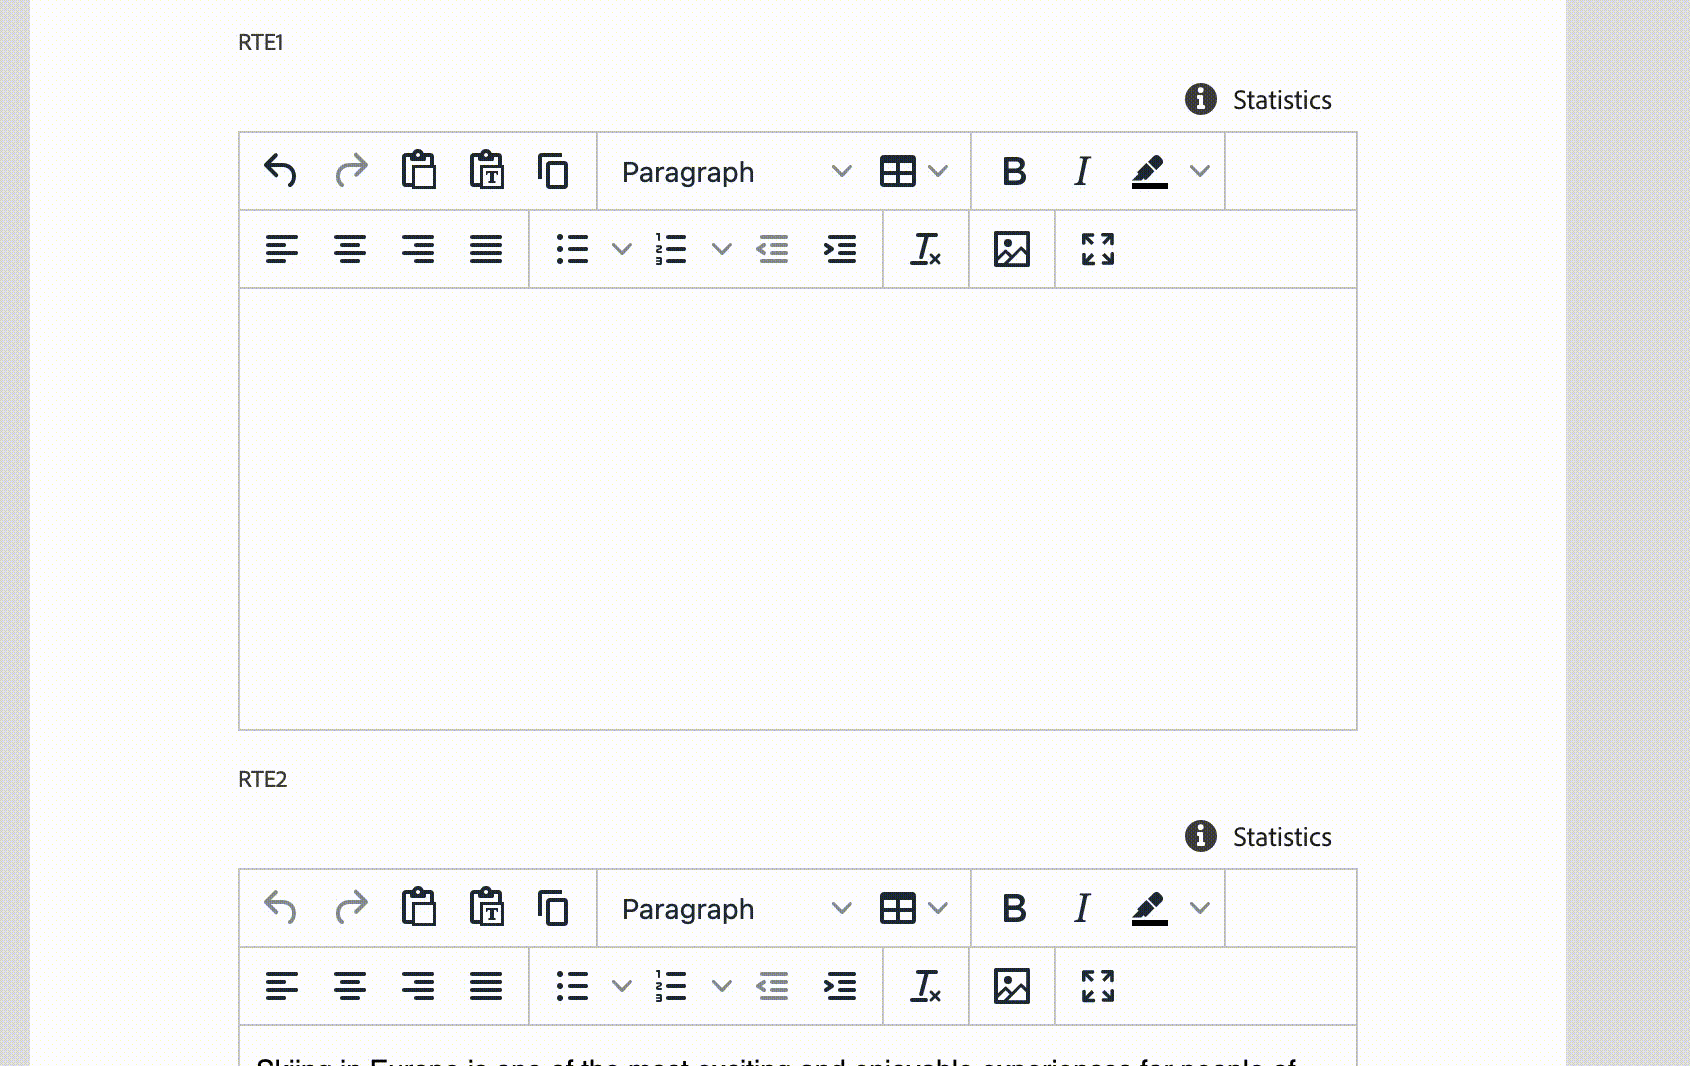Expand numbered list style options in RTE1
The image size is (1690, 1066).
722,249
